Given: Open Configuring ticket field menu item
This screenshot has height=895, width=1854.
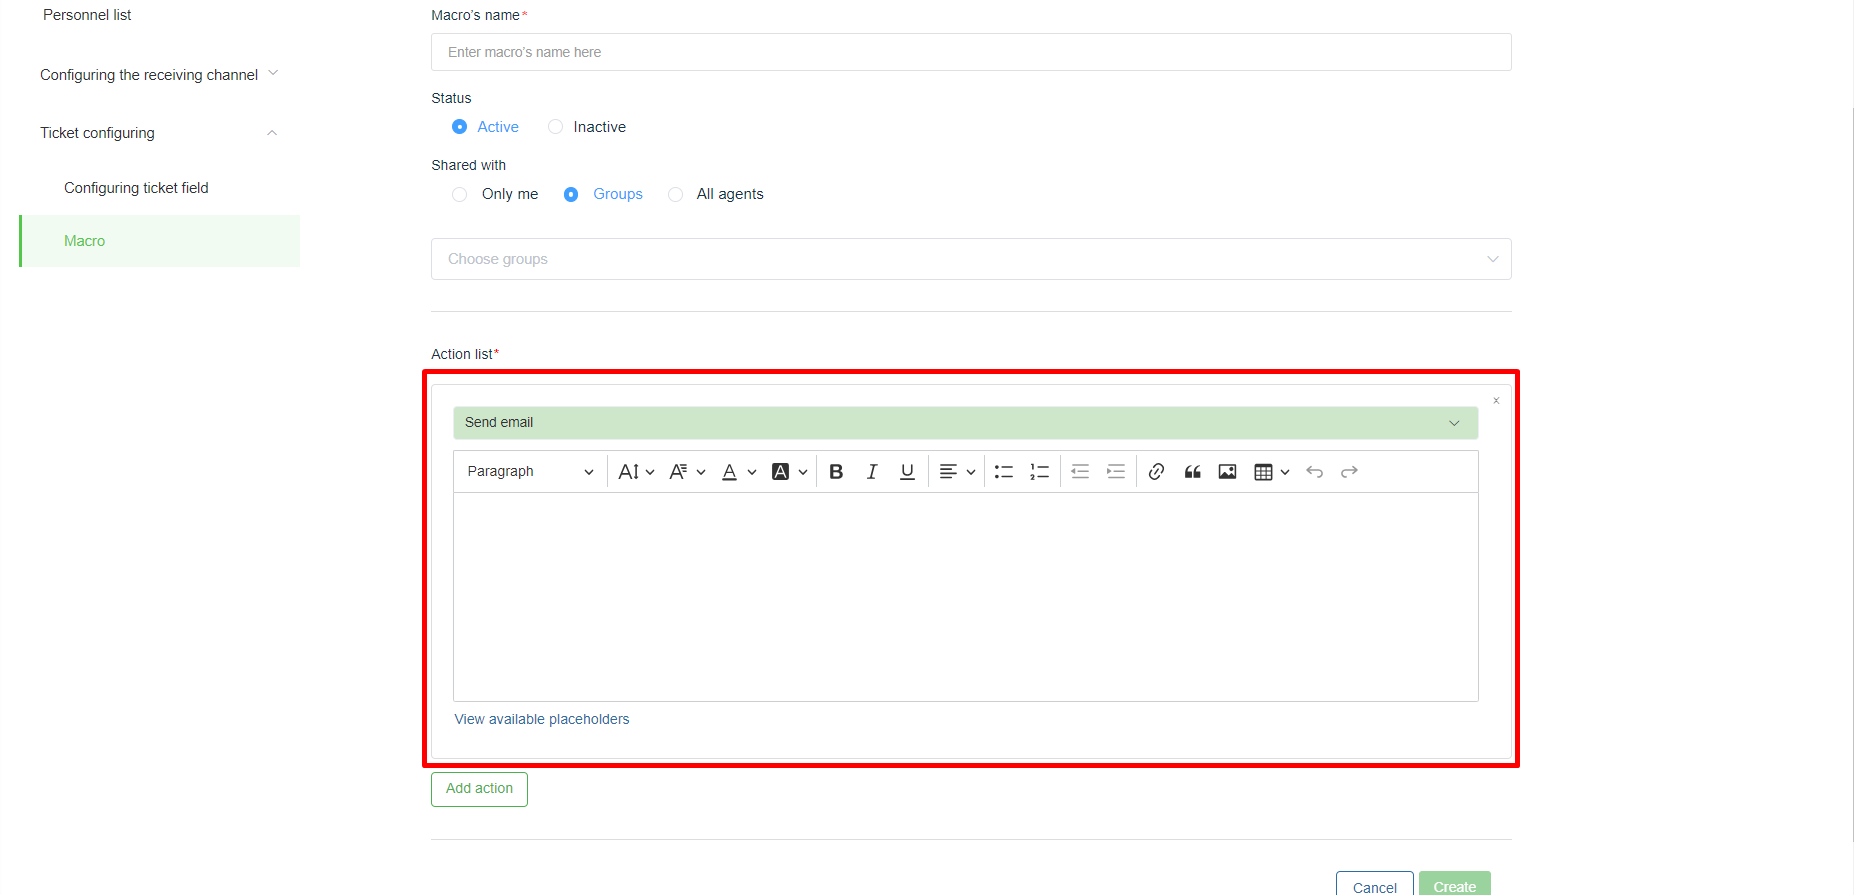Looking at the screenshot, I should pyautogui.click(x=136, y=188).
